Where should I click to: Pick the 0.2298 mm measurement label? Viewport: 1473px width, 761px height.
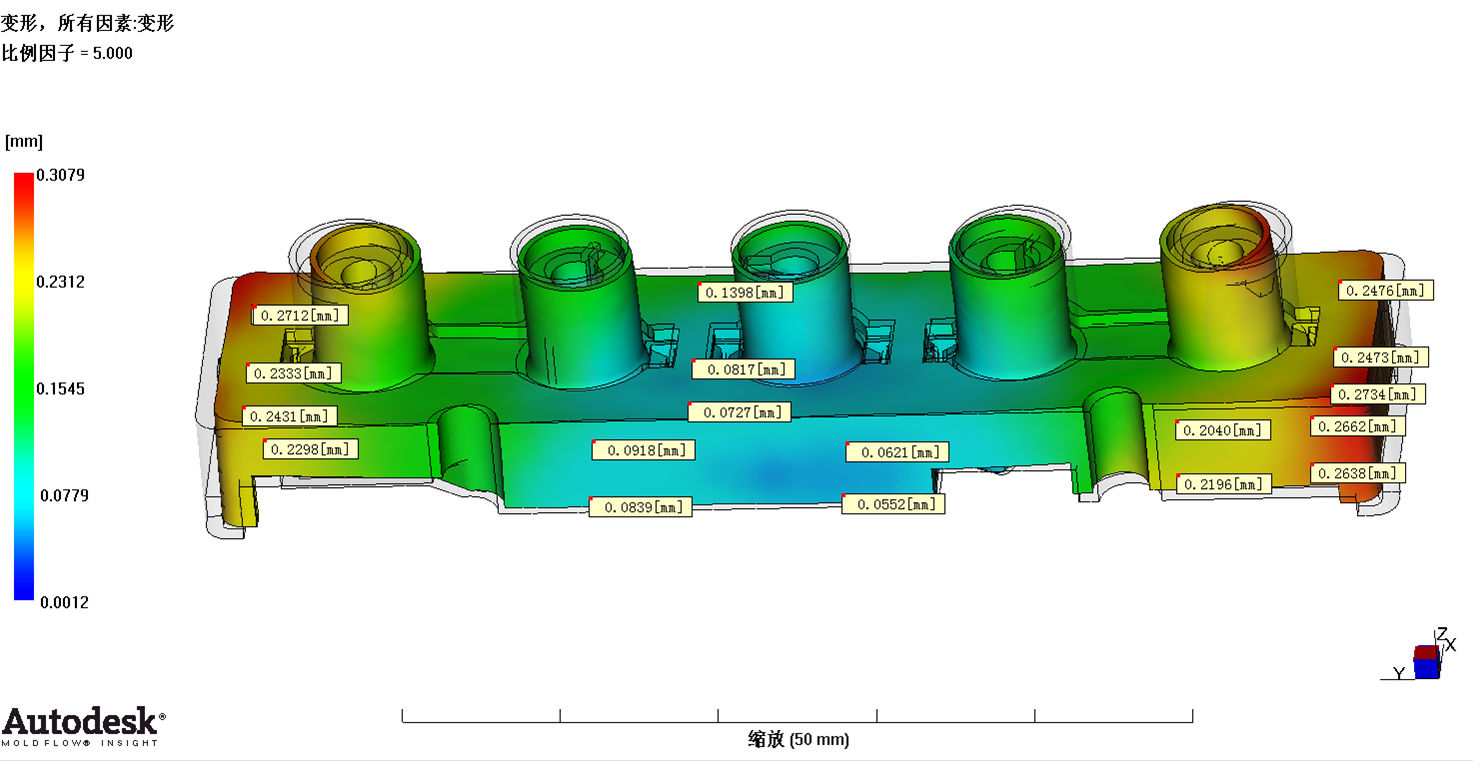(311, 450)
